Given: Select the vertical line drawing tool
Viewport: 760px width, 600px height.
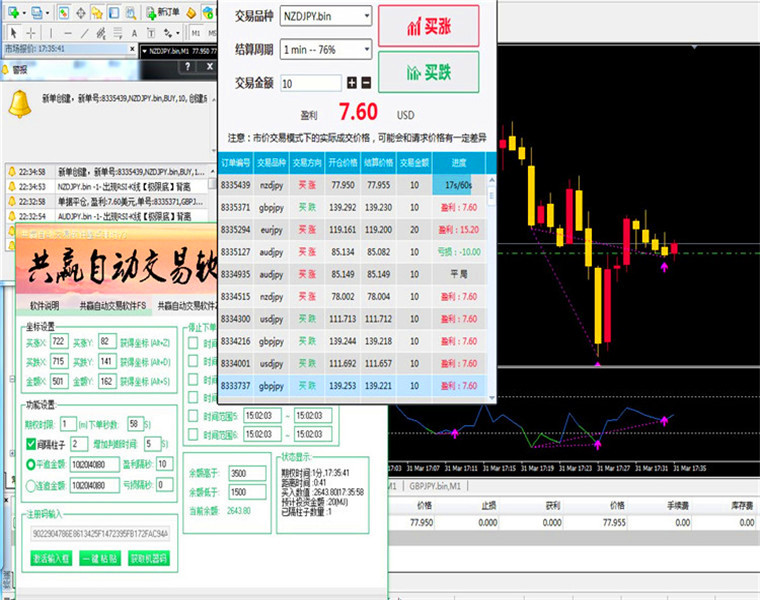Looking at the screenshot, I should tap(51, 33).
